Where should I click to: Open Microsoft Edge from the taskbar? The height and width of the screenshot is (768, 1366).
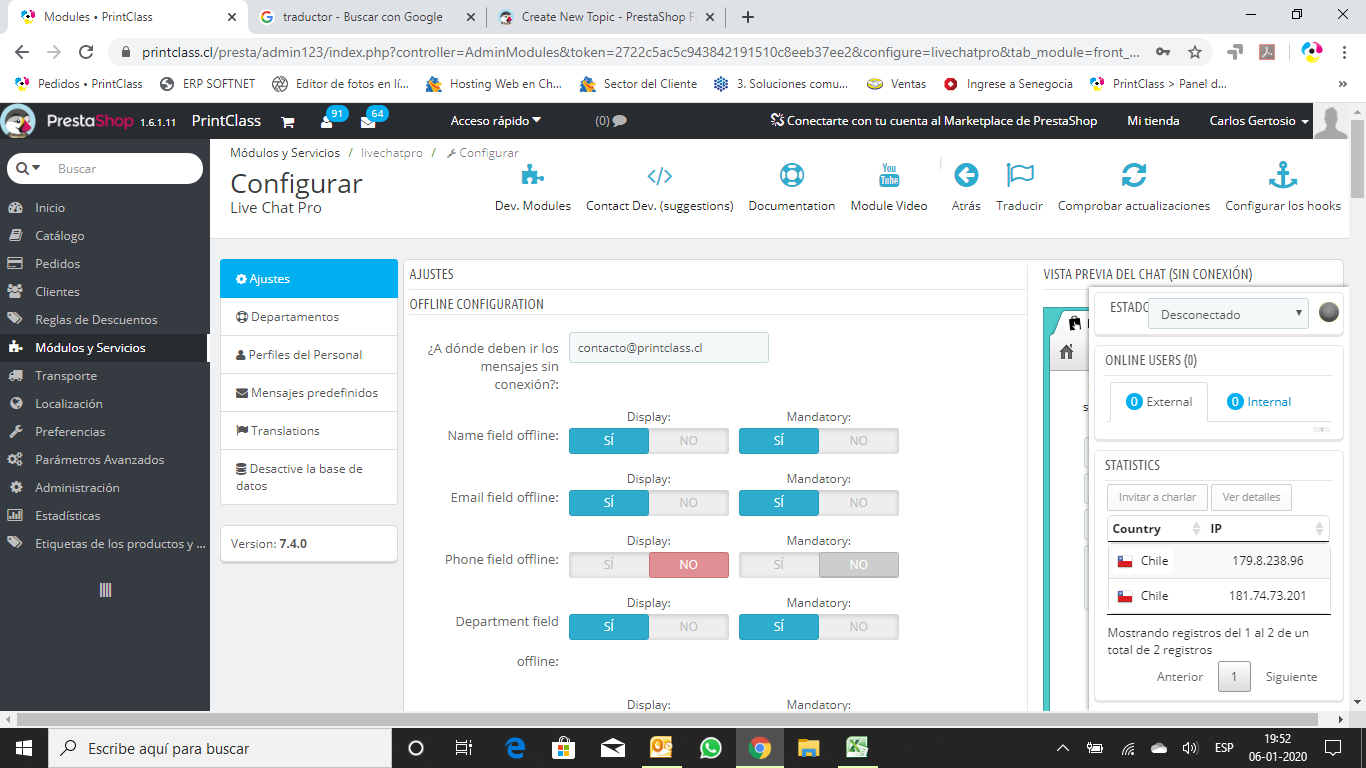[x=516, y=747]
